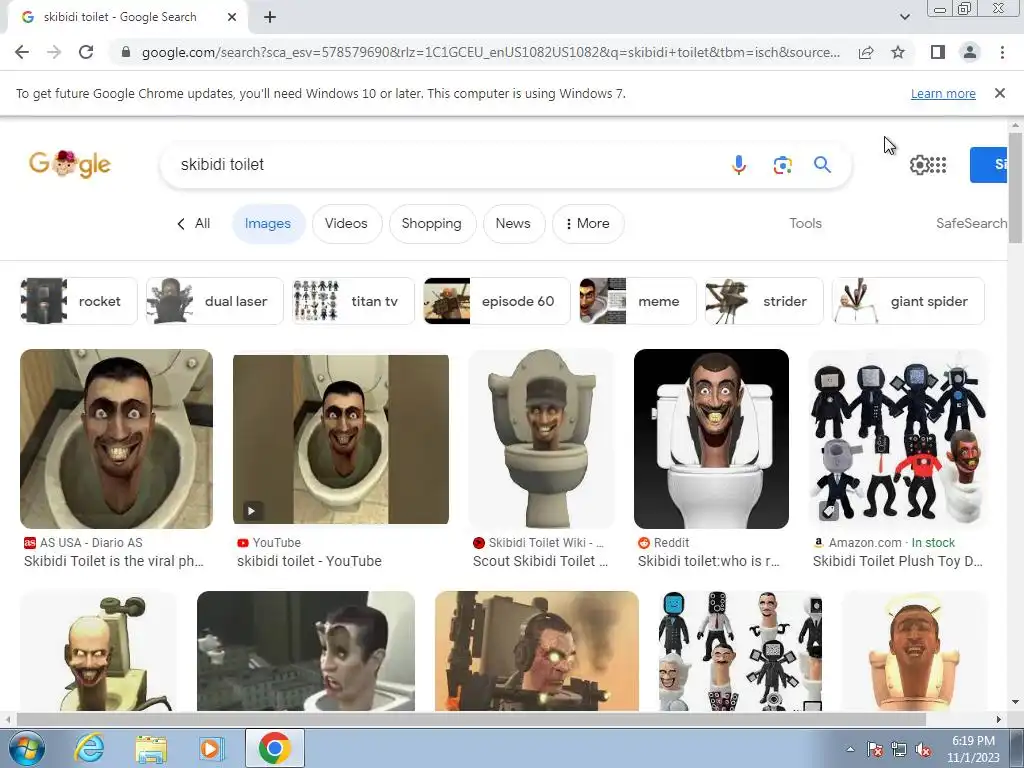Open the Tools filter option
The height and width of the screenshot is (768, 1024).
[x=805, y=223]
